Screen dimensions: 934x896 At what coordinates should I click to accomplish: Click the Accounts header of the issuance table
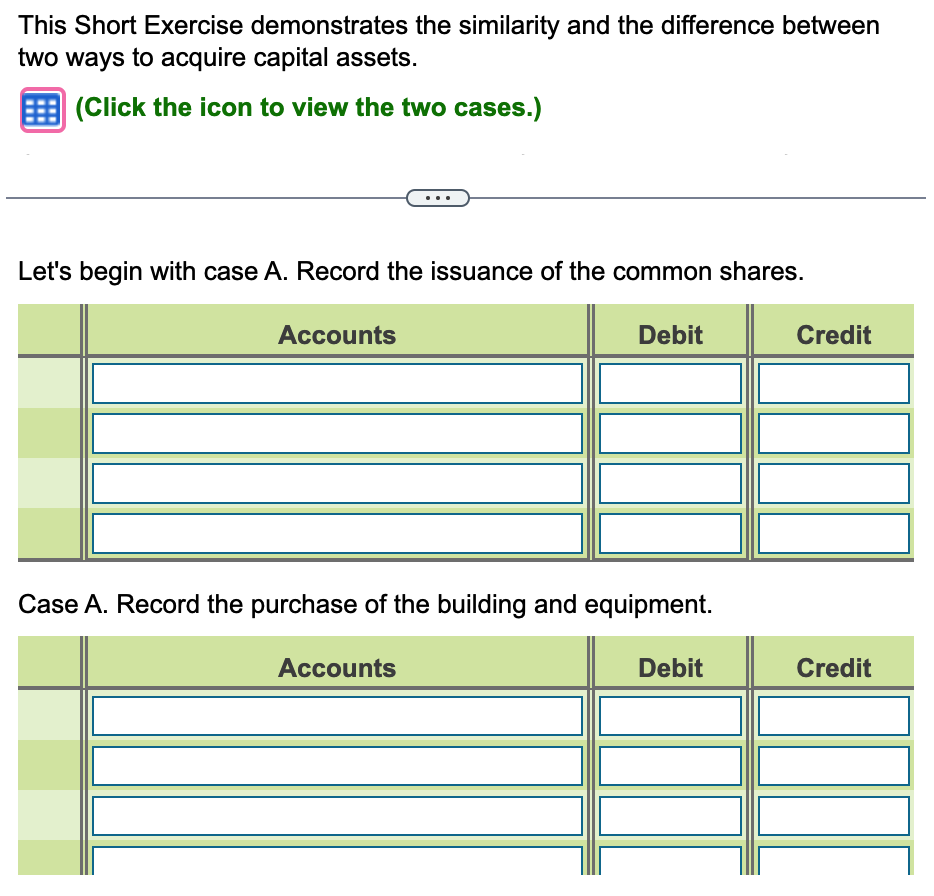pyautogui.click(x=336, y=335)
